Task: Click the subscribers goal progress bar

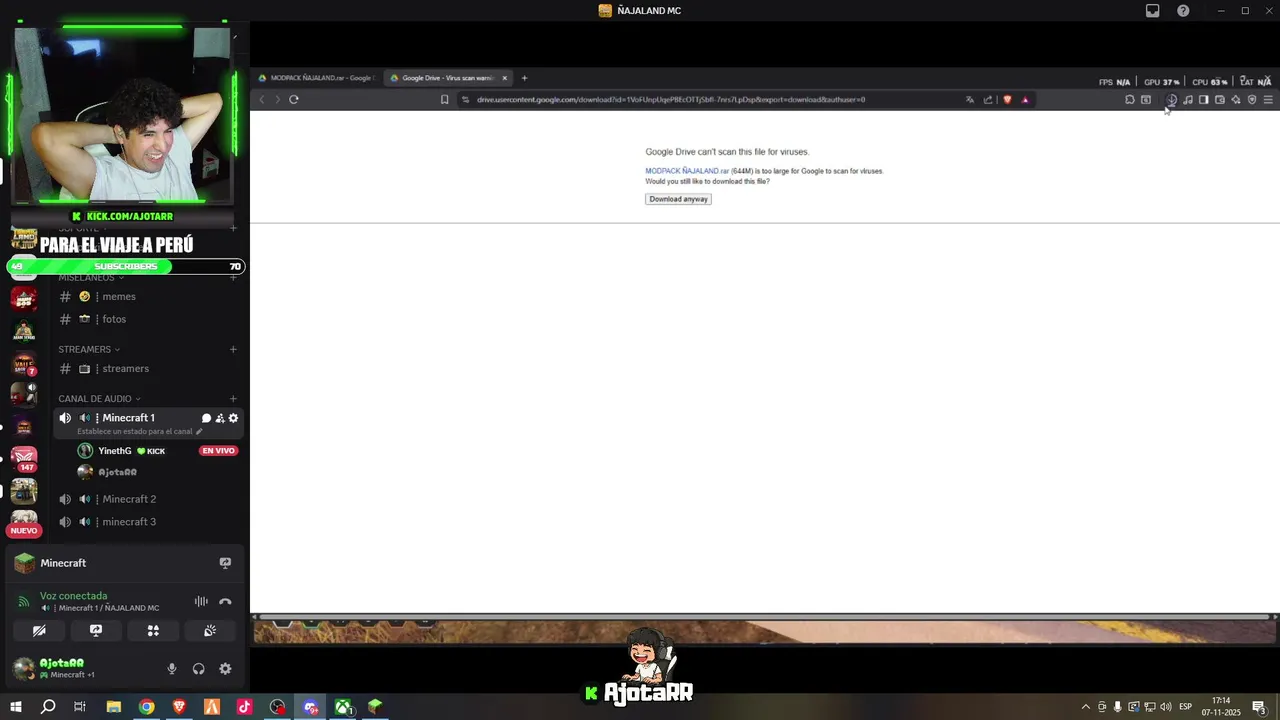Action: coord(126,266)
